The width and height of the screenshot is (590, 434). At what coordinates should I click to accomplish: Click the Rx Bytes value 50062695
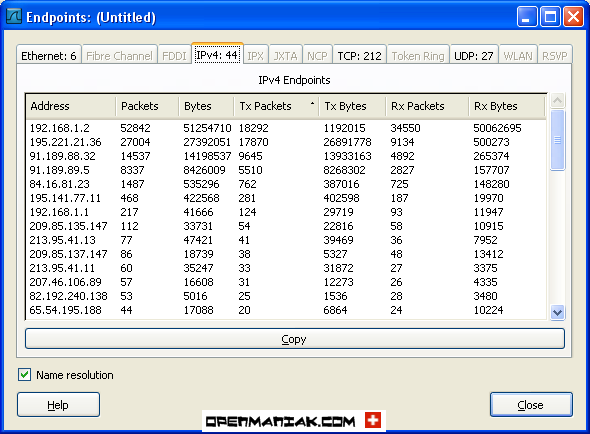coord(497,128)
